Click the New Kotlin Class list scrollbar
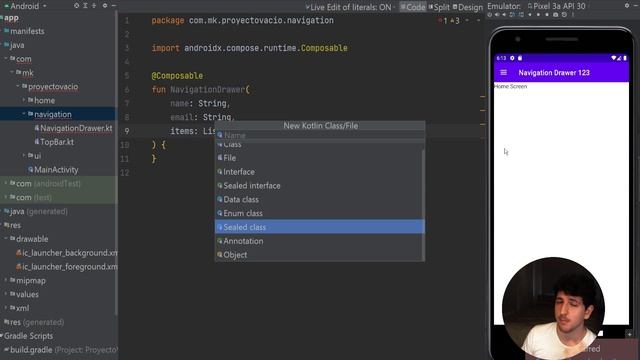The width and height of the screenshot is (640, 360). (x=423, y=204)
